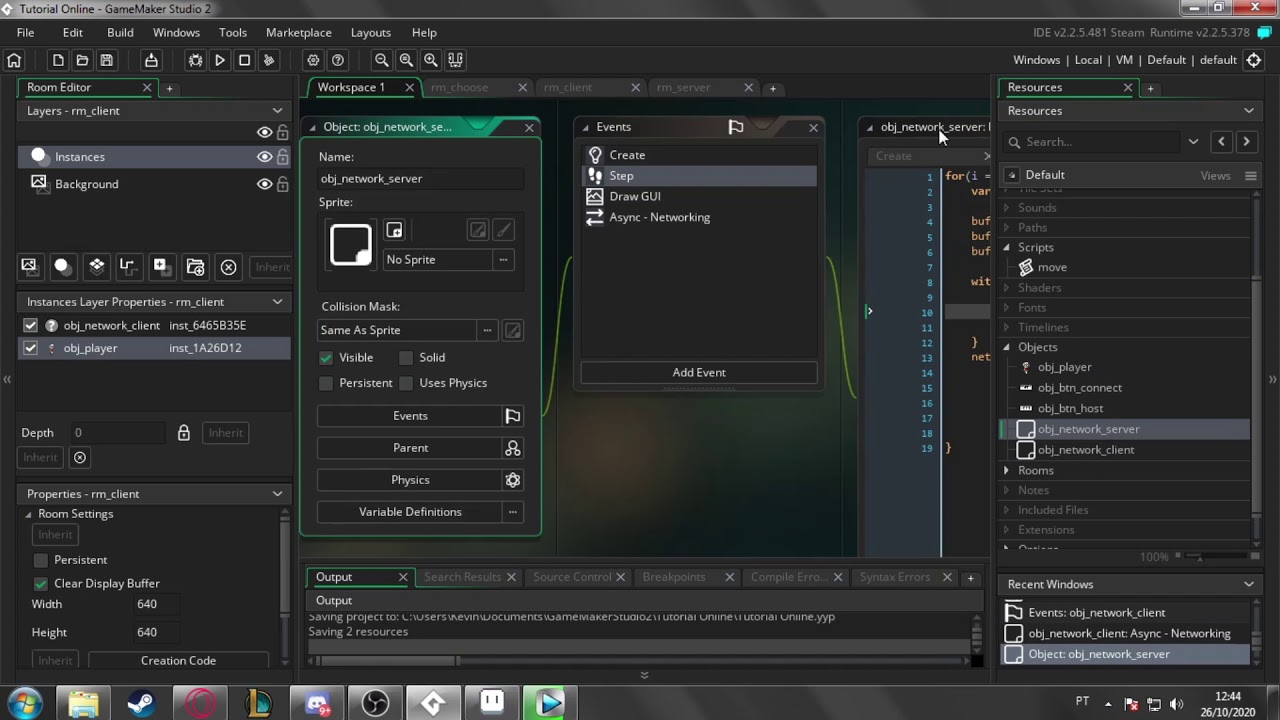Run the game with the play icon
Viewport: 1280px width, 720px height.
pos(220,60)
